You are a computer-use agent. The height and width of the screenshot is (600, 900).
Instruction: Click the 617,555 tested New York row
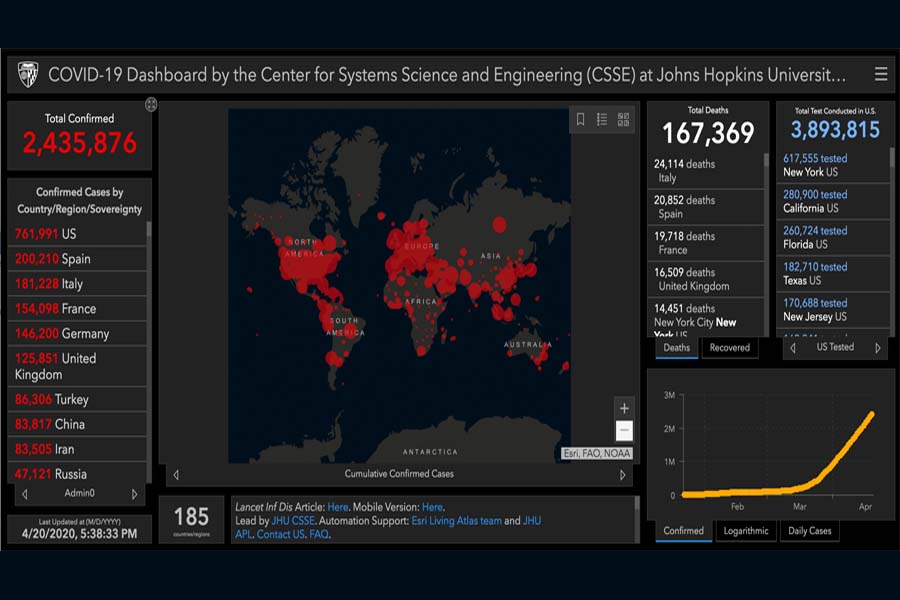pyautogui.click(x=833, y=165)
